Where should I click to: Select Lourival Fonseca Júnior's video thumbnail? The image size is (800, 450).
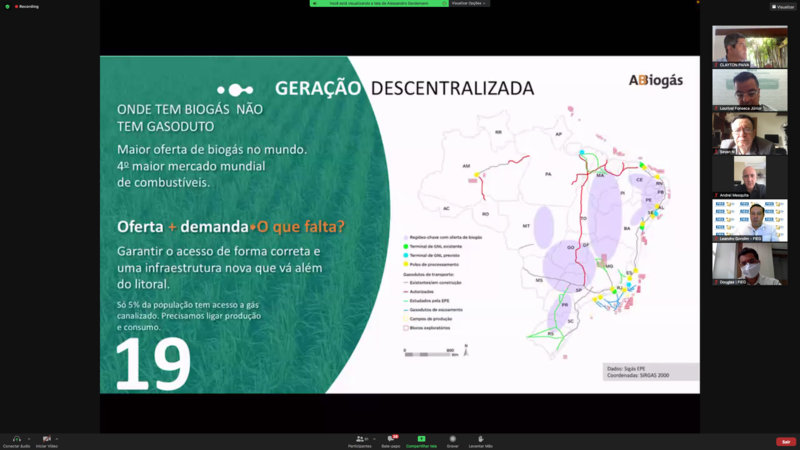click(749, 89)
